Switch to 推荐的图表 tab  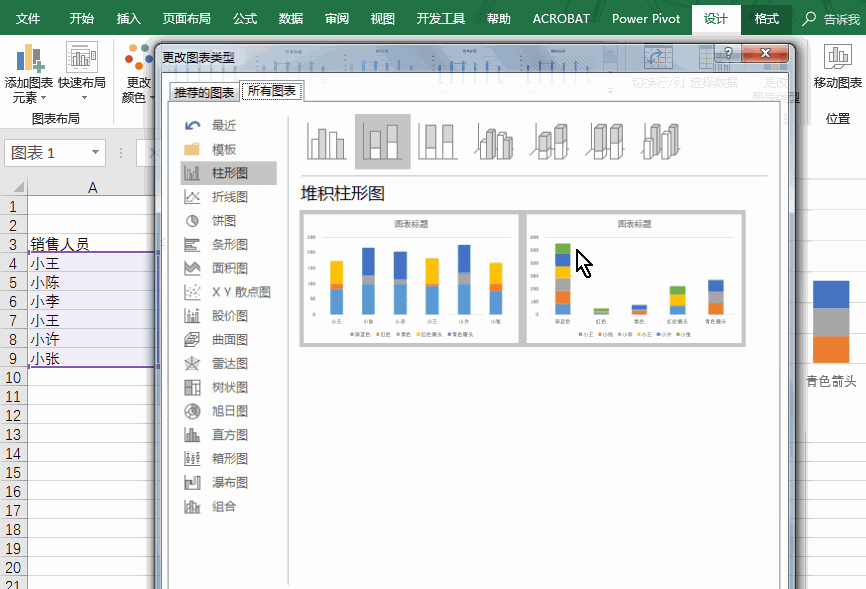204,92
